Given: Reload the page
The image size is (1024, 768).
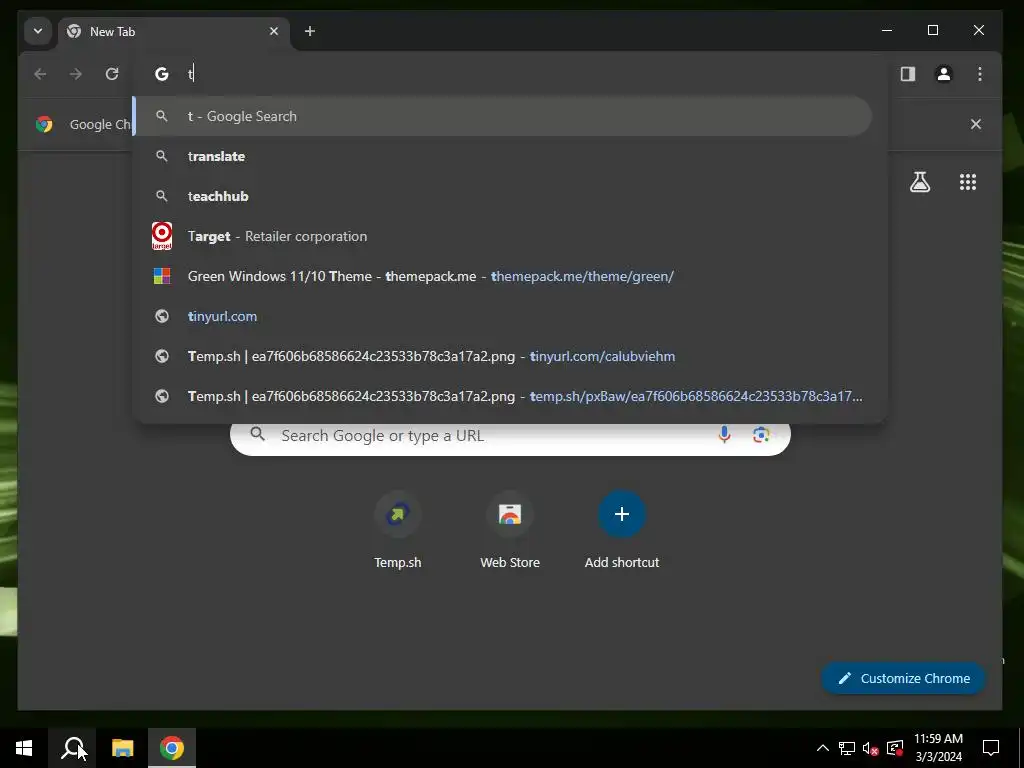Looking at the screenshot, I should click(112, 74).
